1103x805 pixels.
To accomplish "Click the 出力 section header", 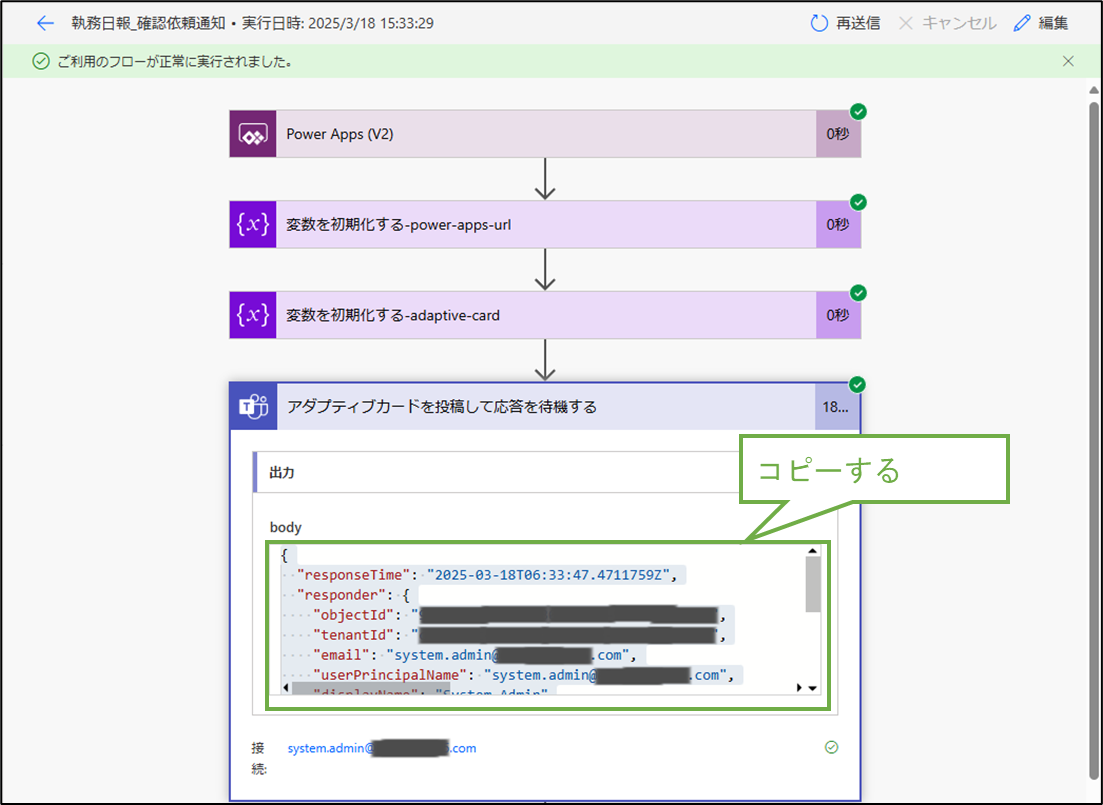I will [496, 472].
